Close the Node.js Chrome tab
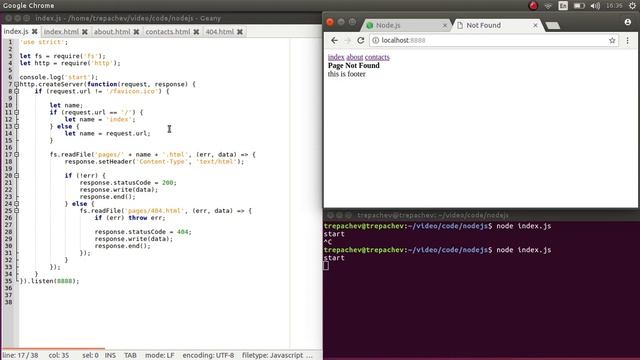 click(444, 25)
